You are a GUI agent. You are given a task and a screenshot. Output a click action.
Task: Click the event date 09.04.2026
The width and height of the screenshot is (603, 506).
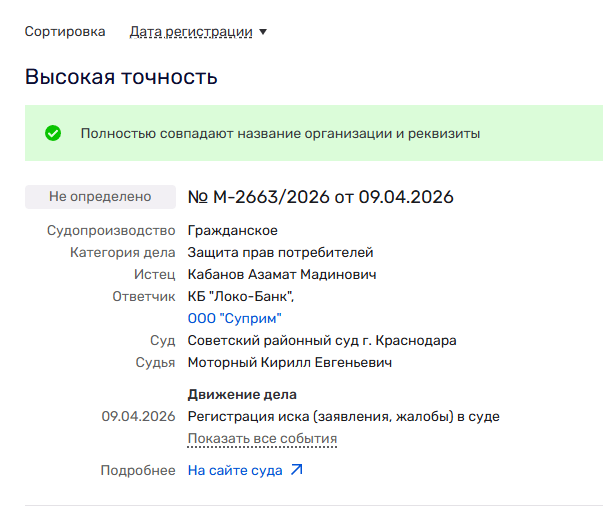[138, 416]
